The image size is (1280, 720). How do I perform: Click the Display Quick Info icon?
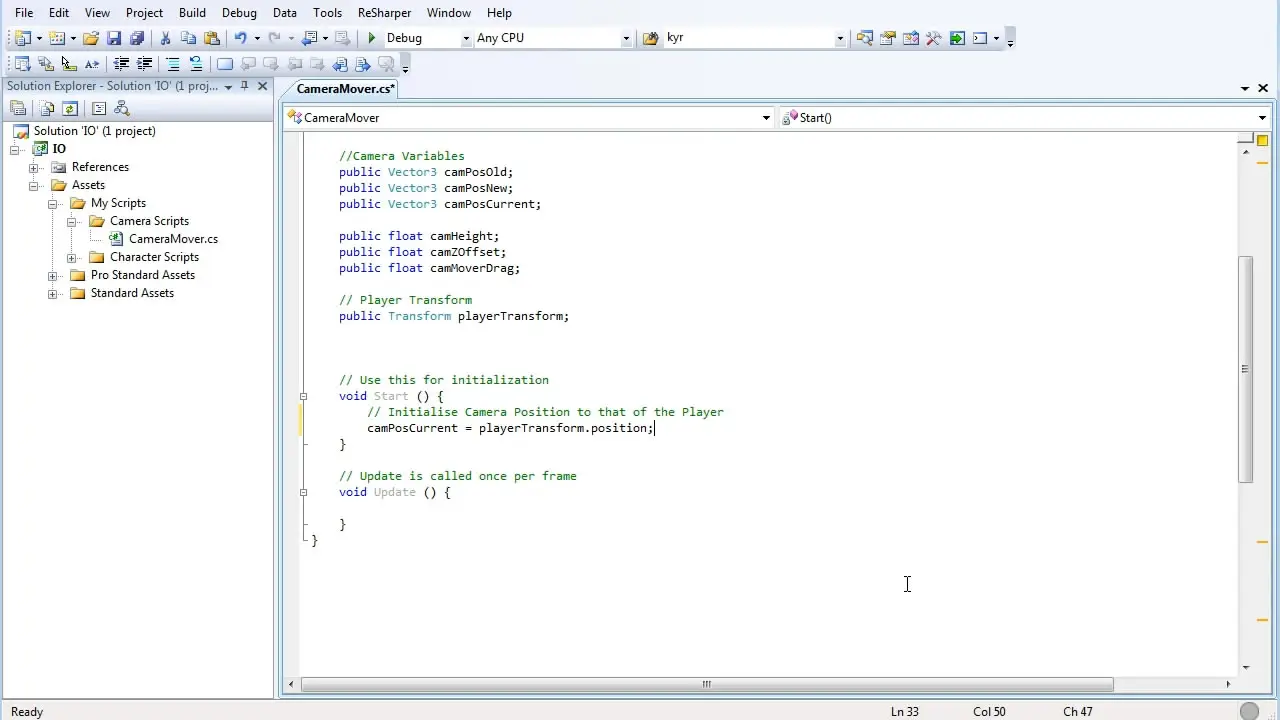click(x=68, y=64)
